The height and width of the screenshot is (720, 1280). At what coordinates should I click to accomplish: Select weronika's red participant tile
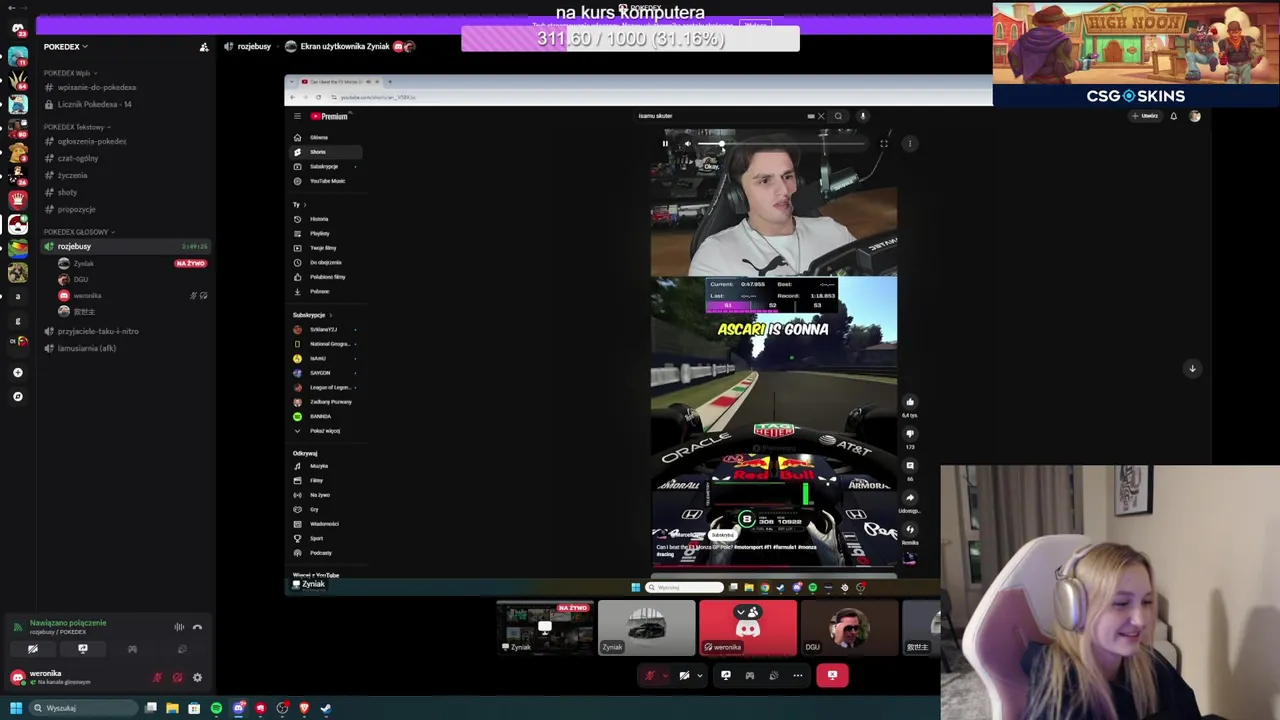748,628
